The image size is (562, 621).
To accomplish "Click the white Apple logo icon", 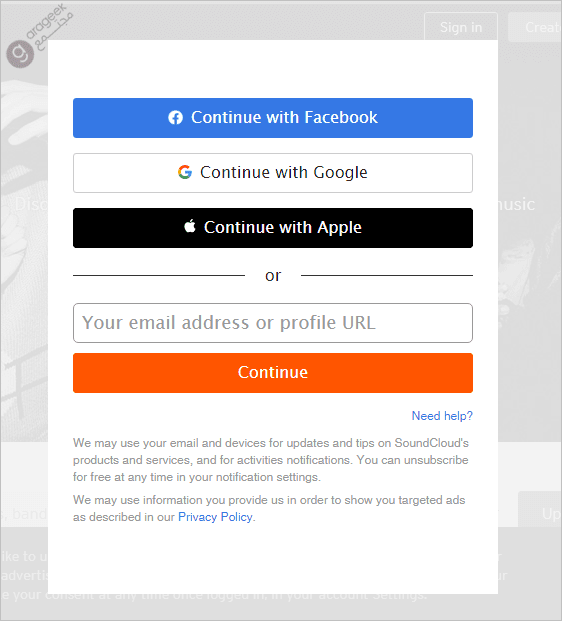I will (x=190, y=226).
